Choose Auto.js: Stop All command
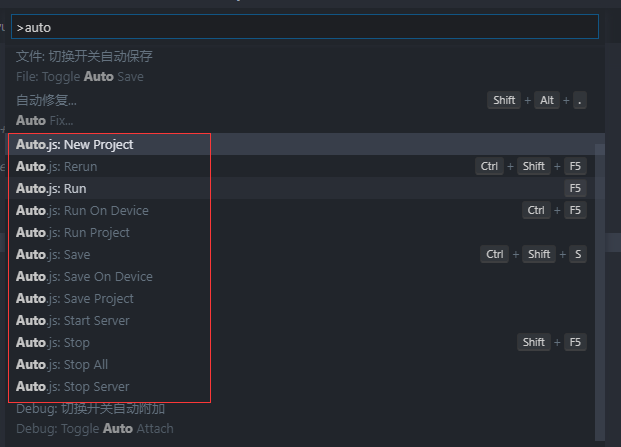Screen dimensions: 621x447 click(x=62, y=365)
